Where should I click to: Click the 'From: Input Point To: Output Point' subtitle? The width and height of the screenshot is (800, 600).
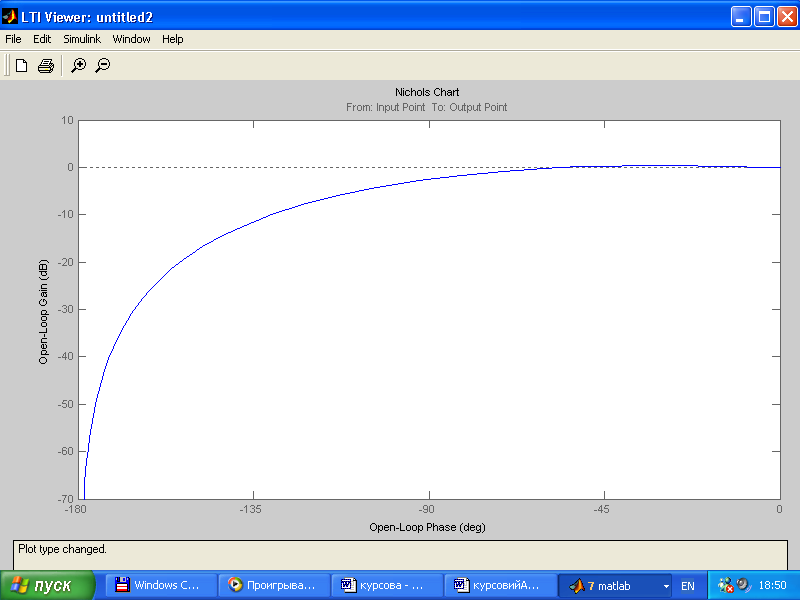(x=427, y=107)
